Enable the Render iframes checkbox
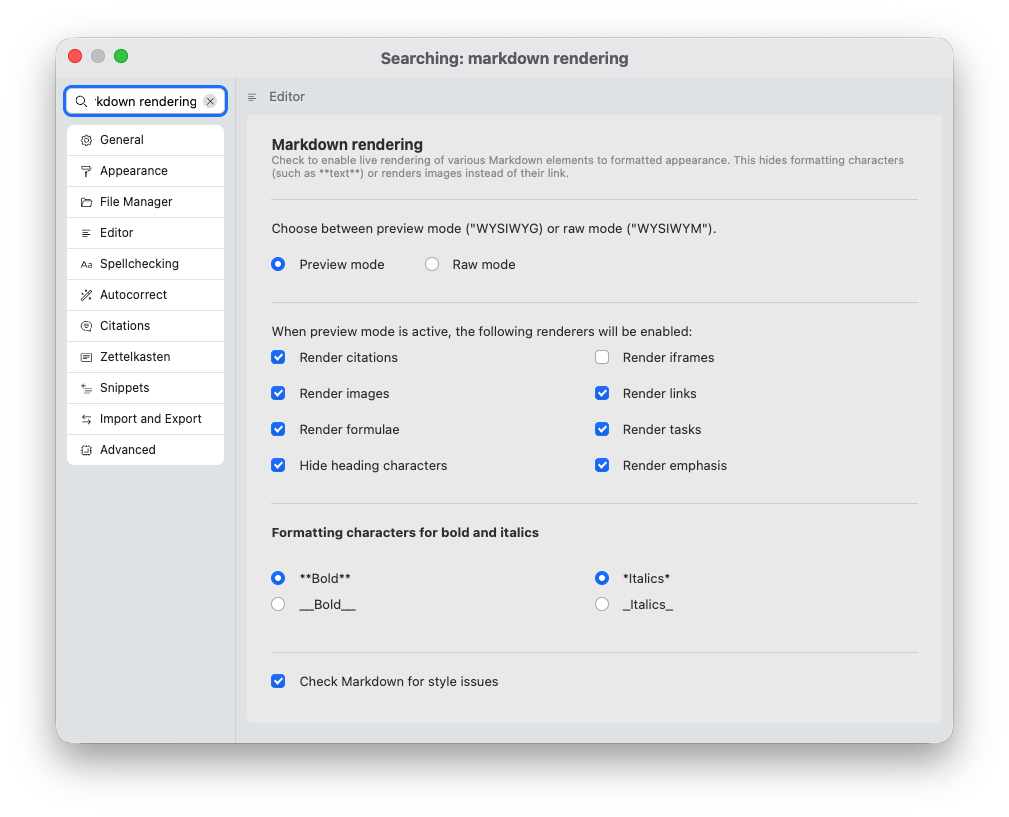The width and height of the screenshot is (1009, 817). [602, 357]
